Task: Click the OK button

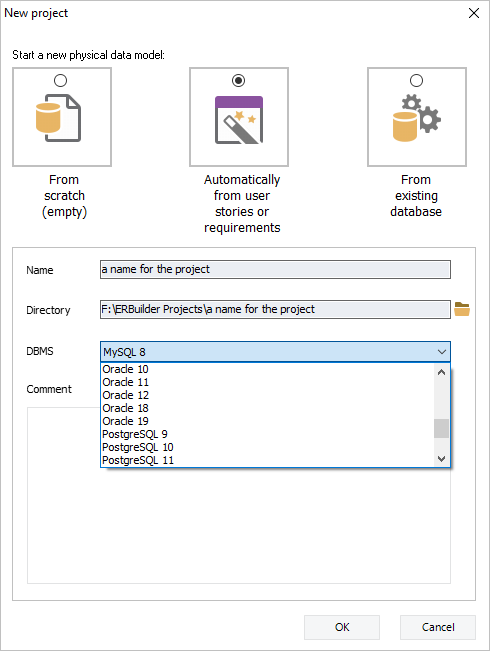Action: click(342, 627)
